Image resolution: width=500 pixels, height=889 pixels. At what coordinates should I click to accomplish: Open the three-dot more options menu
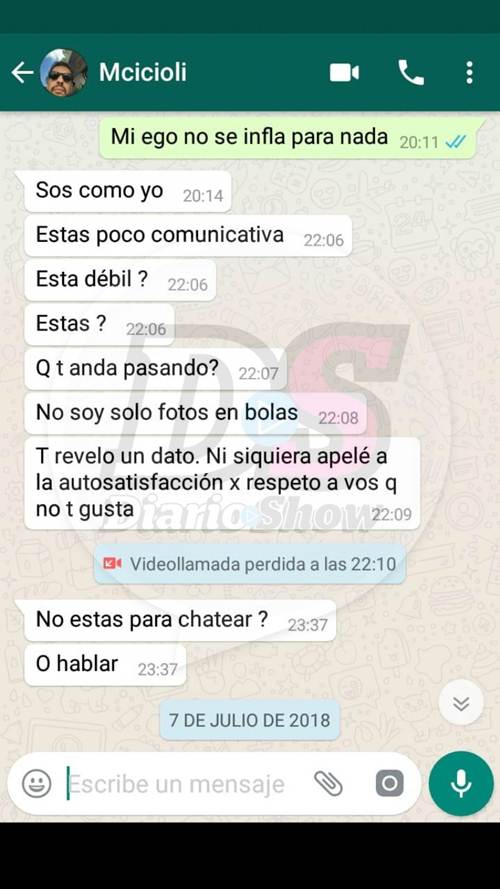pos(469,73)
